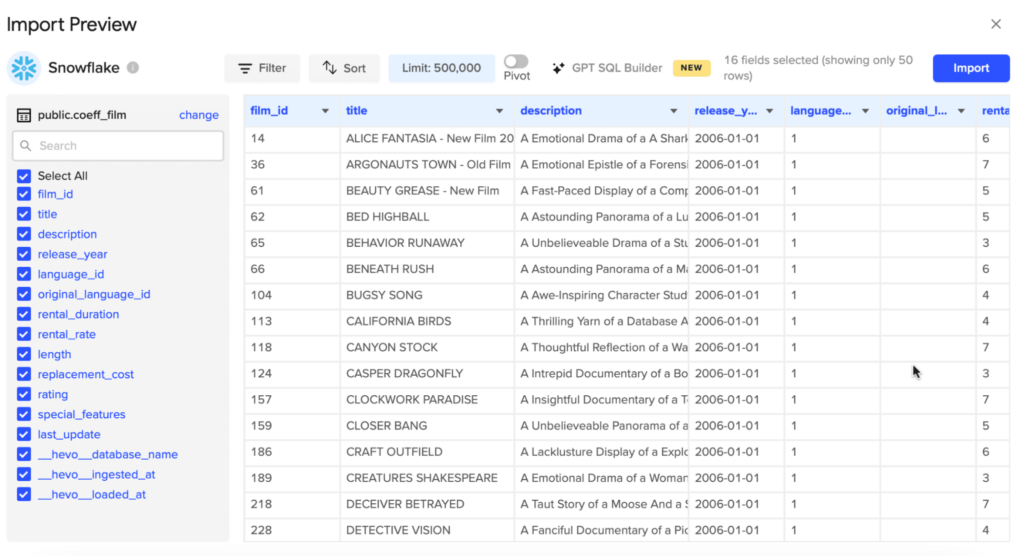Open the Filter options

click(262, 68)
